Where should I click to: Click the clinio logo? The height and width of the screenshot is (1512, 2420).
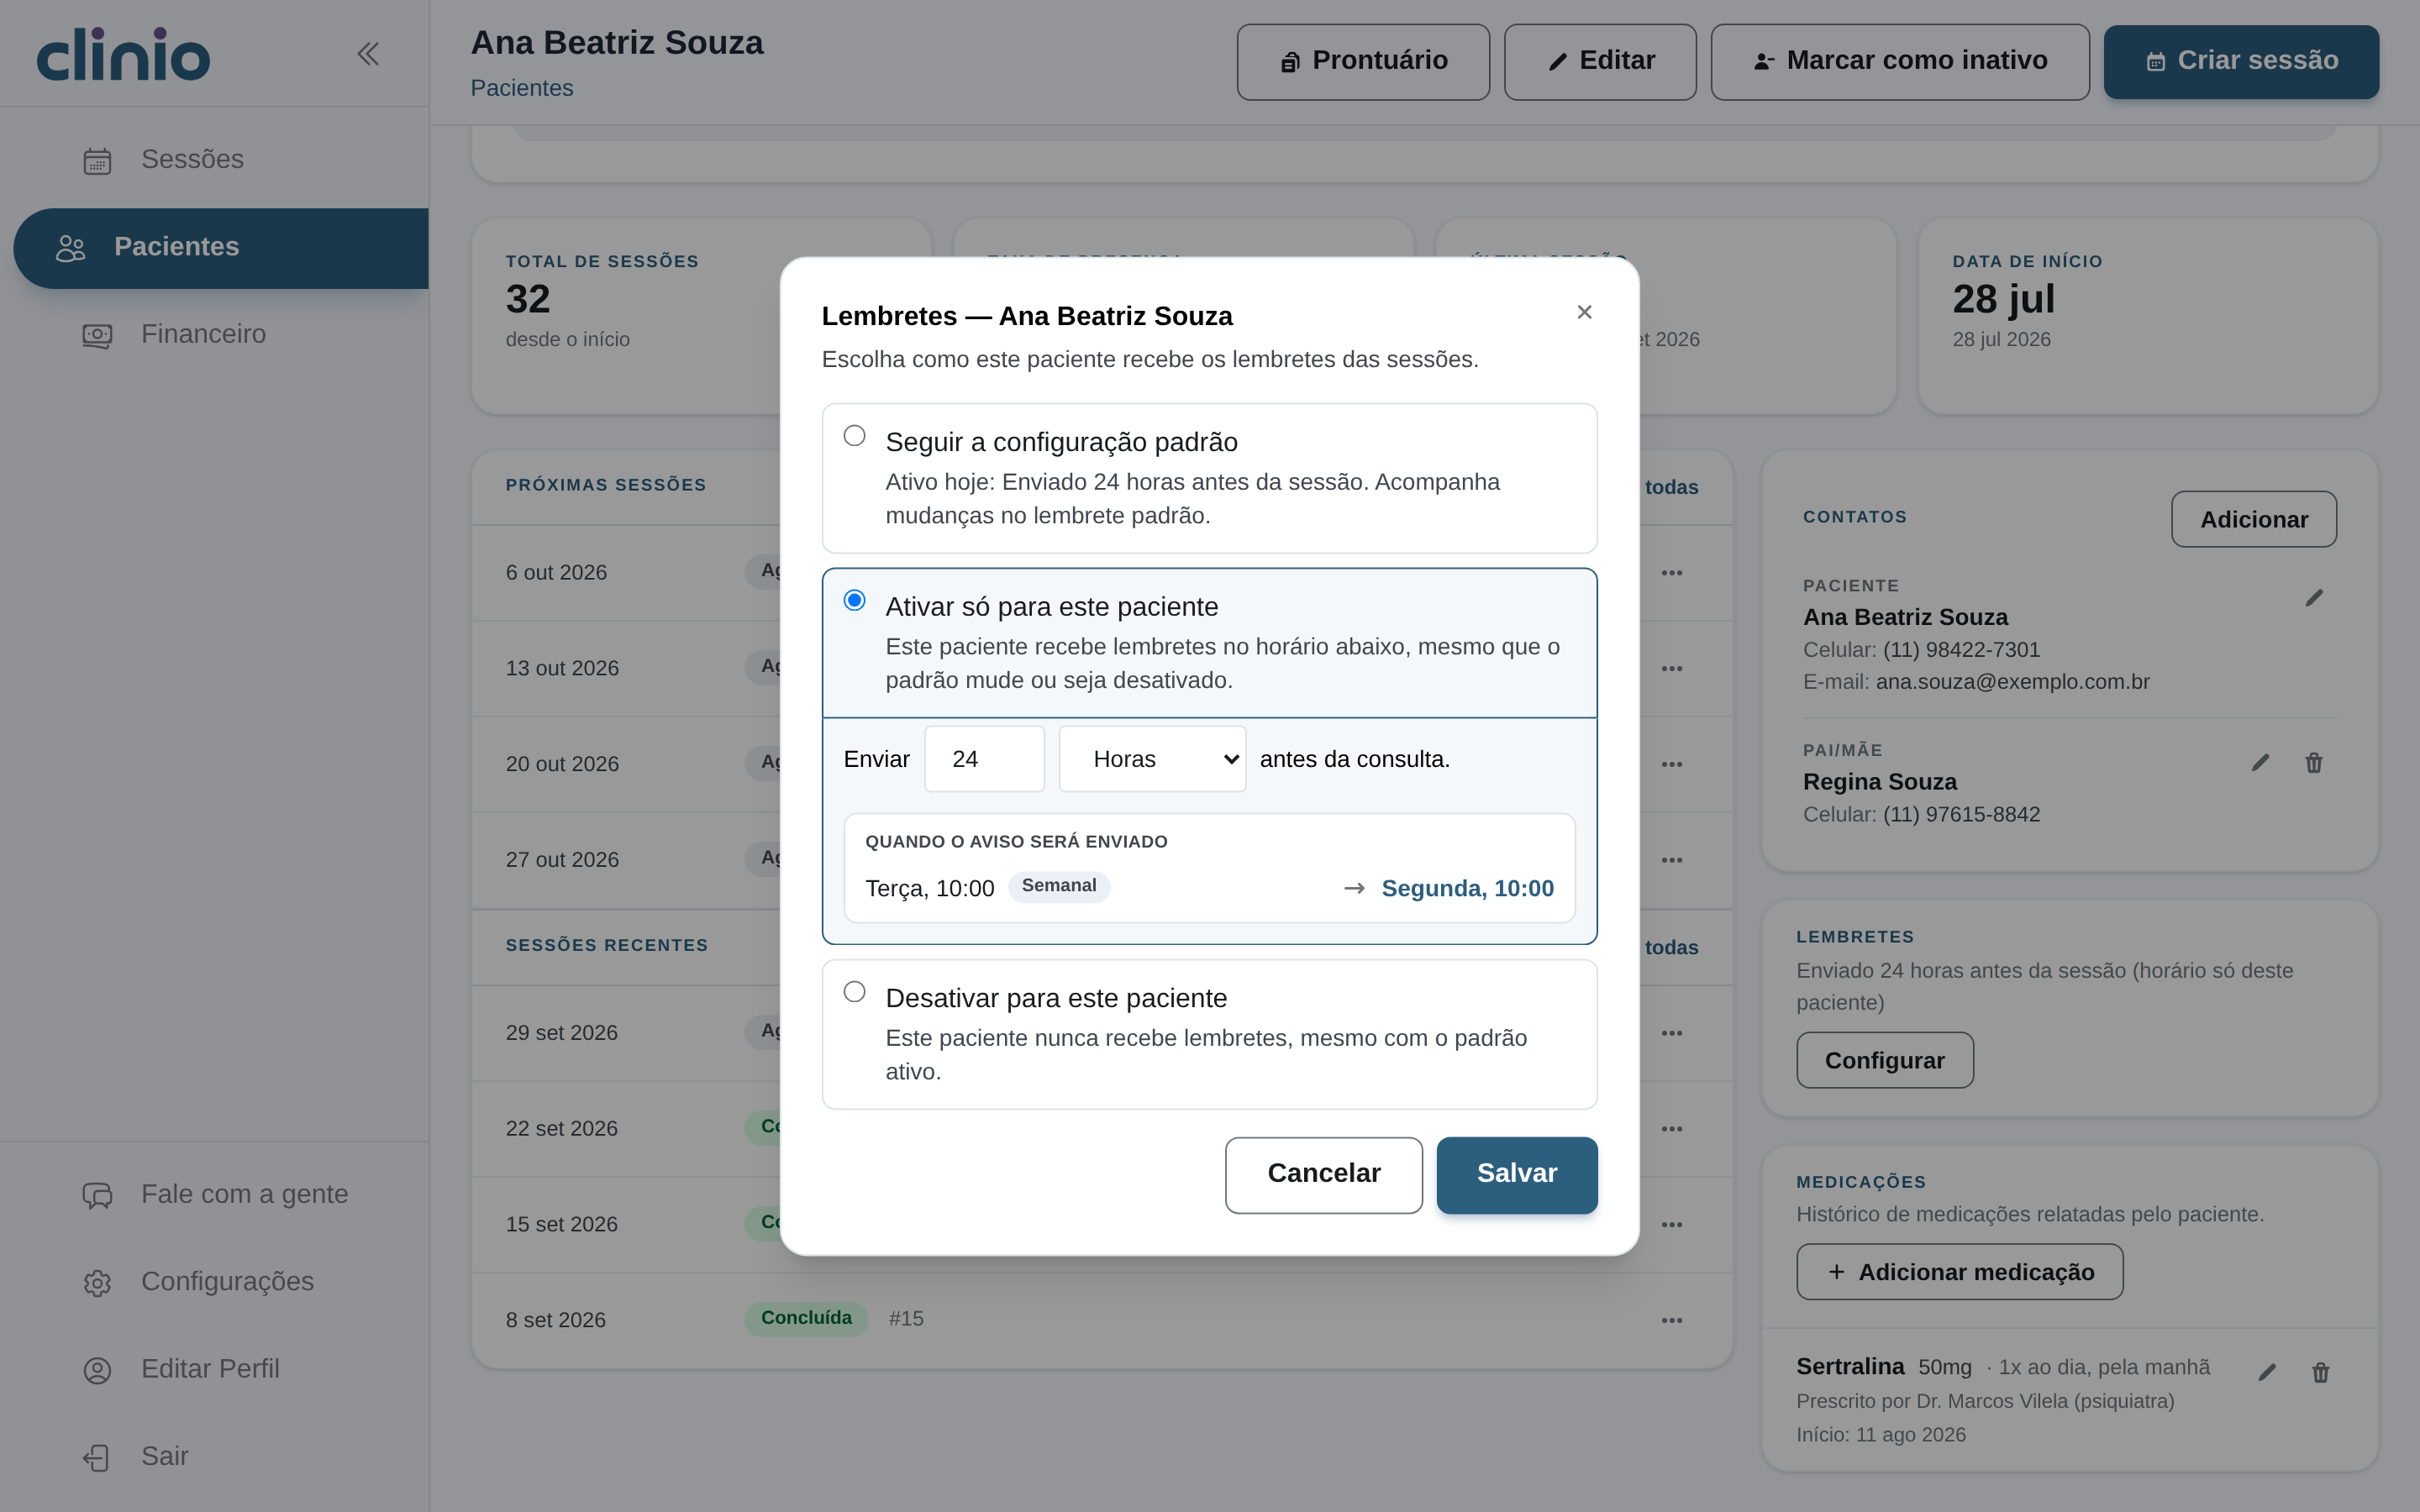(123, 55)
